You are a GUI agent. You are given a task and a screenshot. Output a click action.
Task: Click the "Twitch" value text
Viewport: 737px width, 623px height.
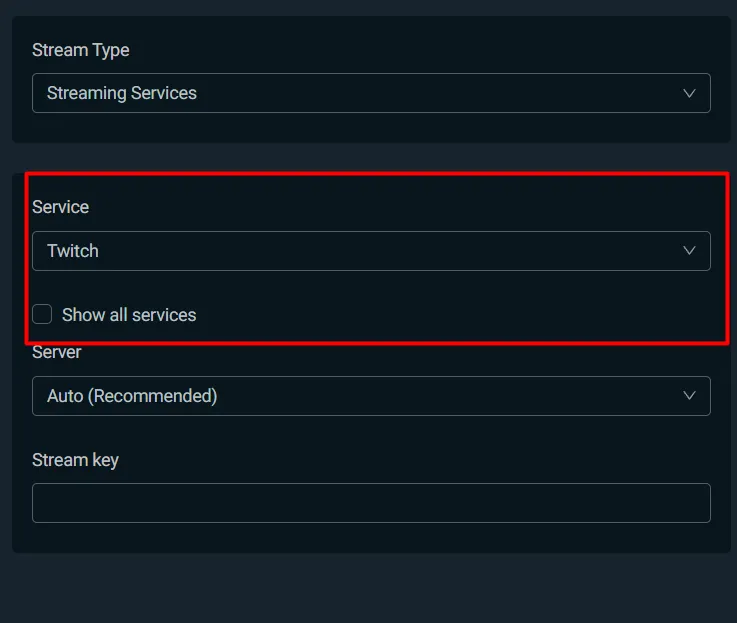(73, 251)
